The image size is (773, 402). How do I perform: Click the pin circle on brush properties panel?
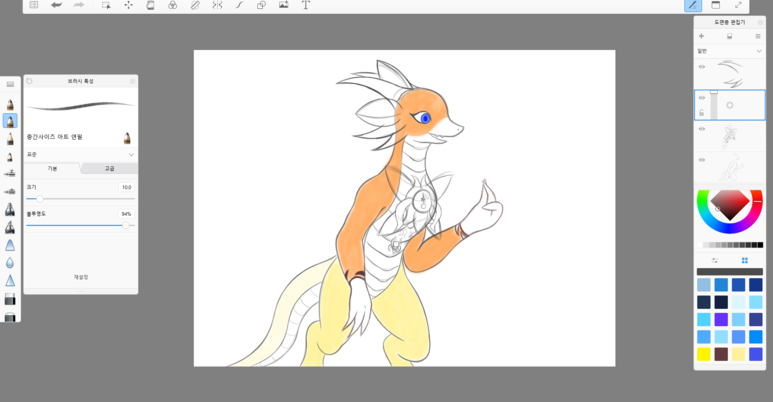click(x=29, y=81)
